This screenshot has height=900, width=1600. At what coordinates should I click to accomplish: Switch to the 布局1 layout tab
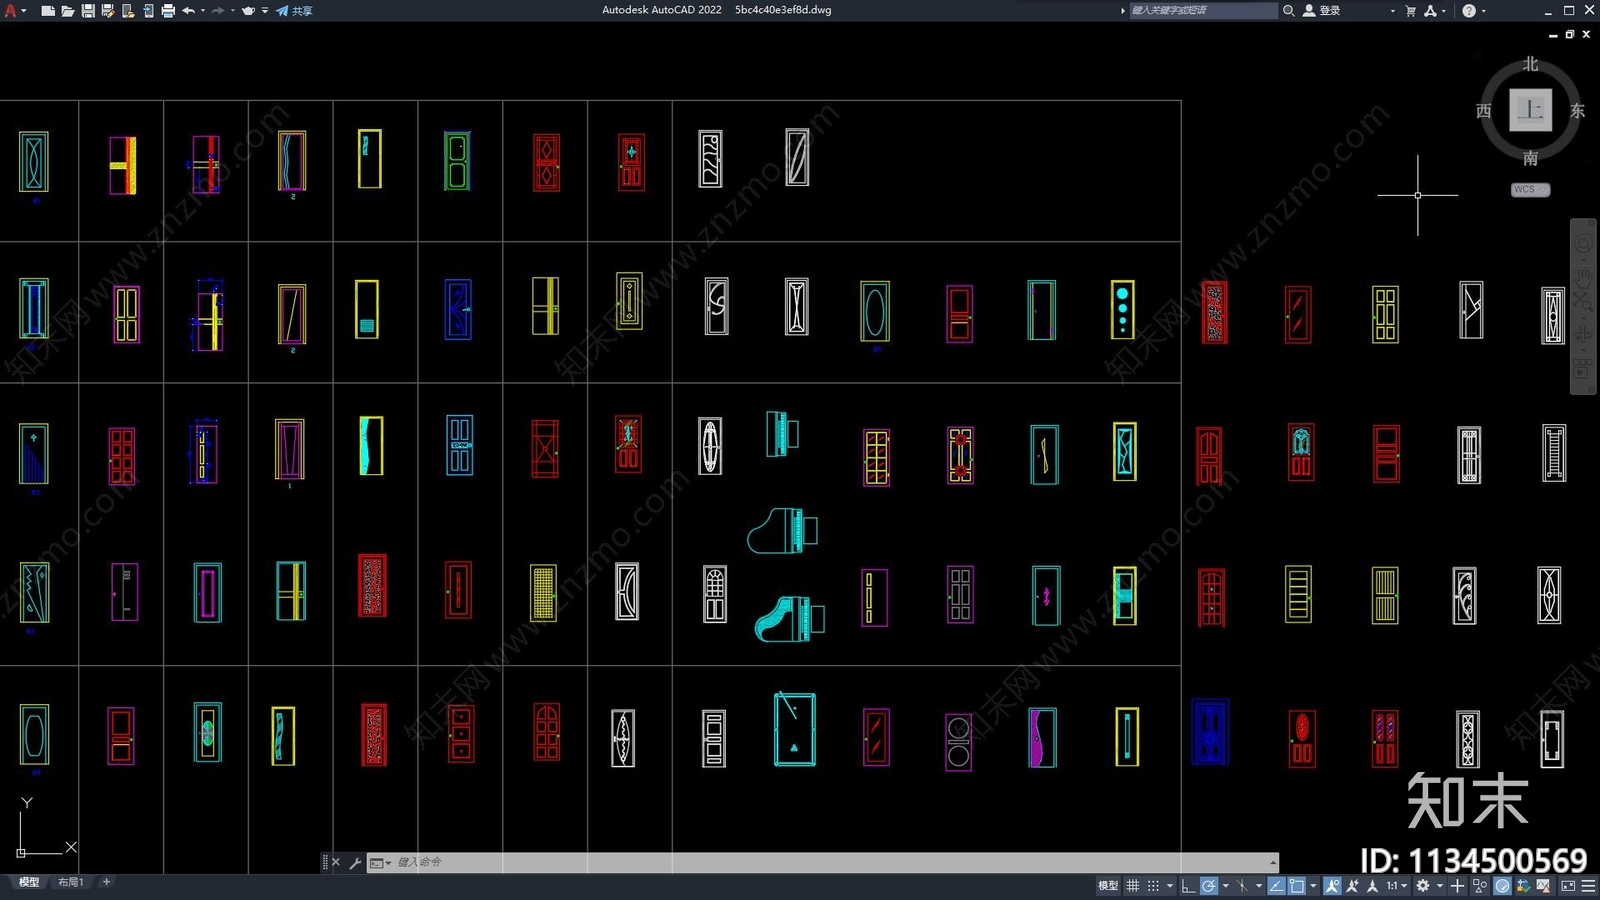click(x=70, y=882)
